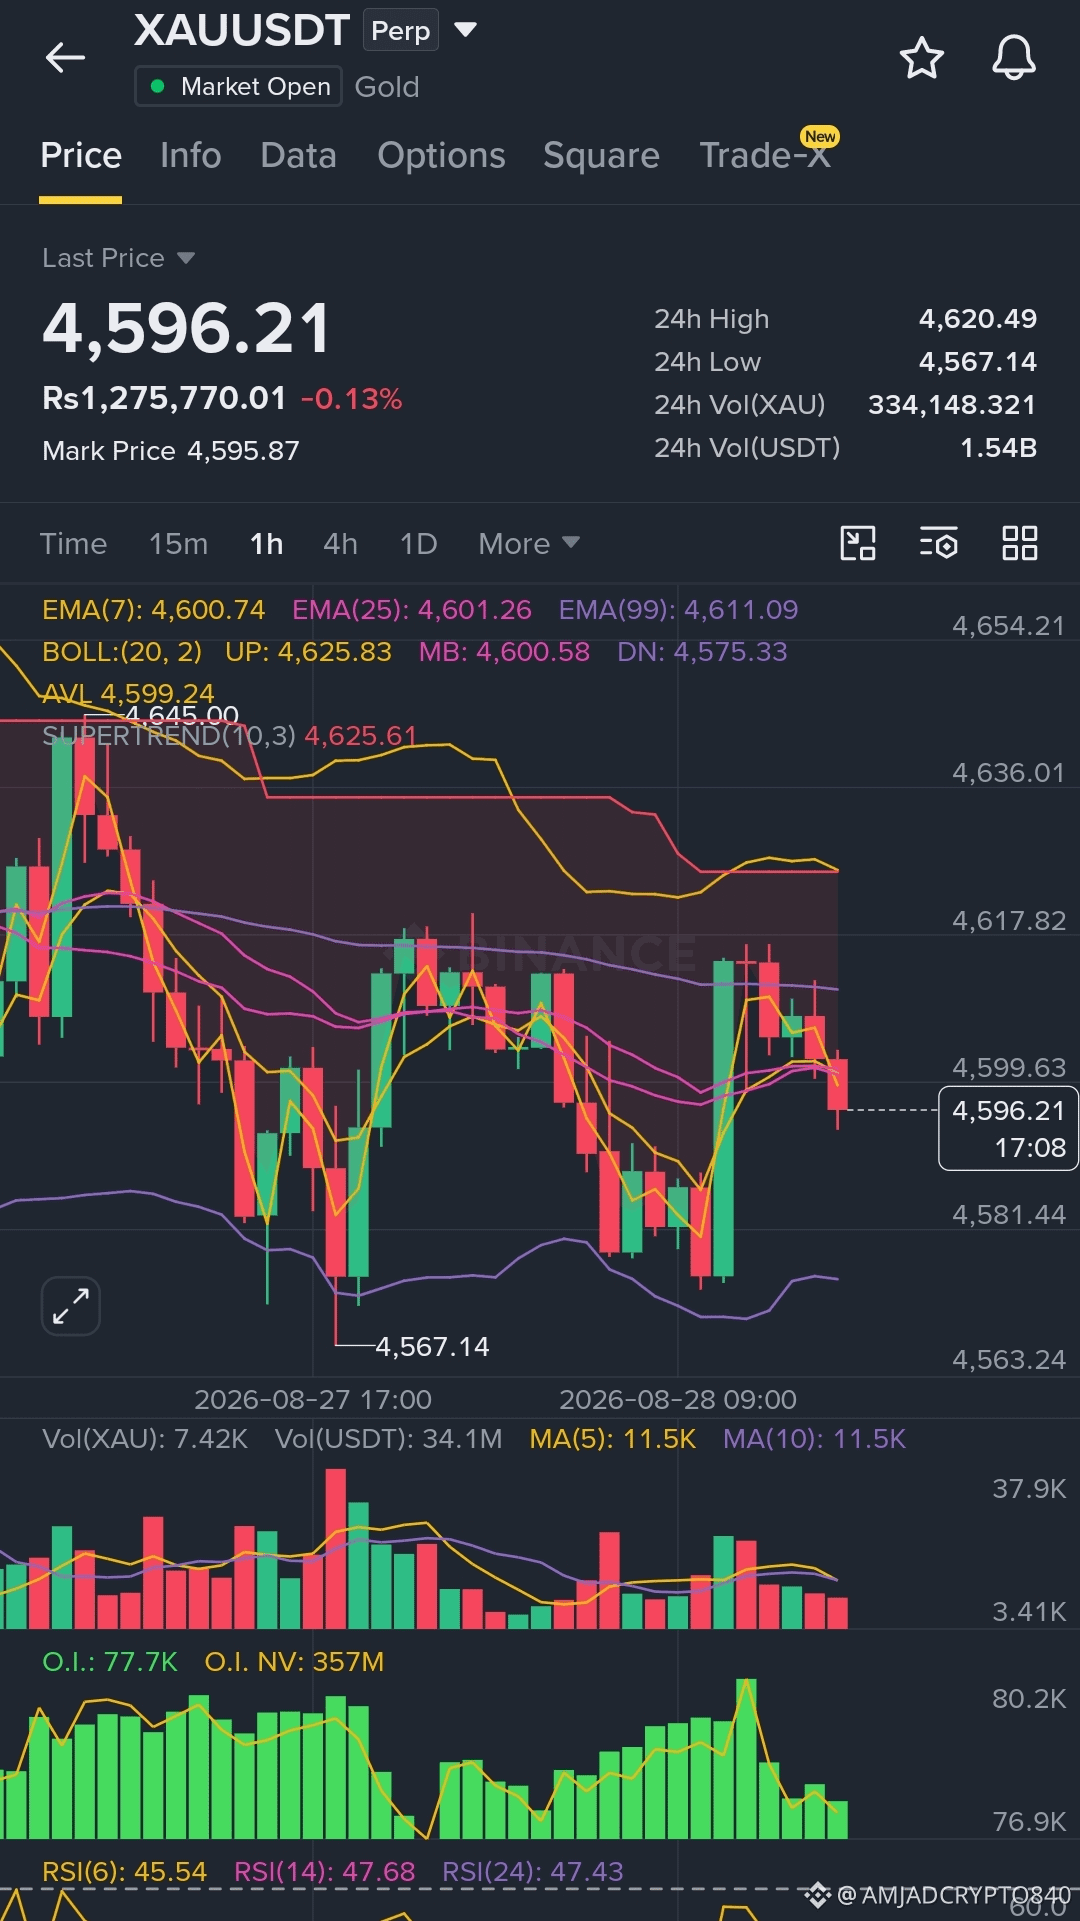The image size is (1080, 1921).
Task: Open price alerts with bell icon
Action: pyautogui.click(x=1013, y=57)
